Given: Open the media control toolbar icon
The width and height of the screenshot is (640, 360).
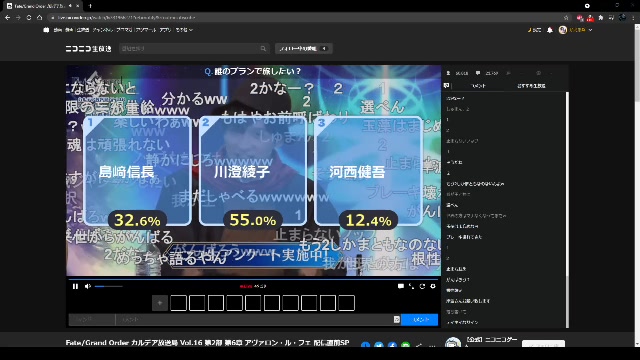Looking at the screenshot, I should point(611,18).
